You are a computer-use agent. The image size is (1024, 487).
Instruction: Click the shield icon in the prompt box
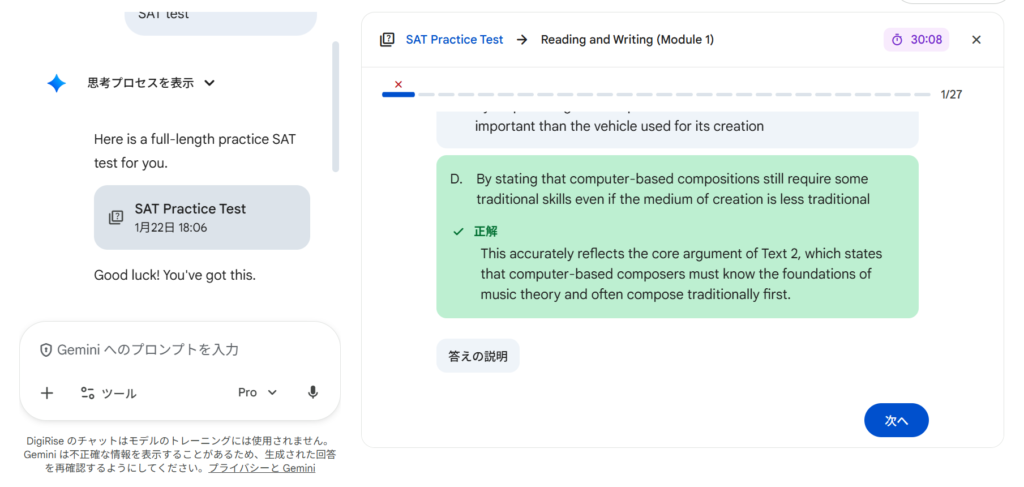click(x=46, y=350)
